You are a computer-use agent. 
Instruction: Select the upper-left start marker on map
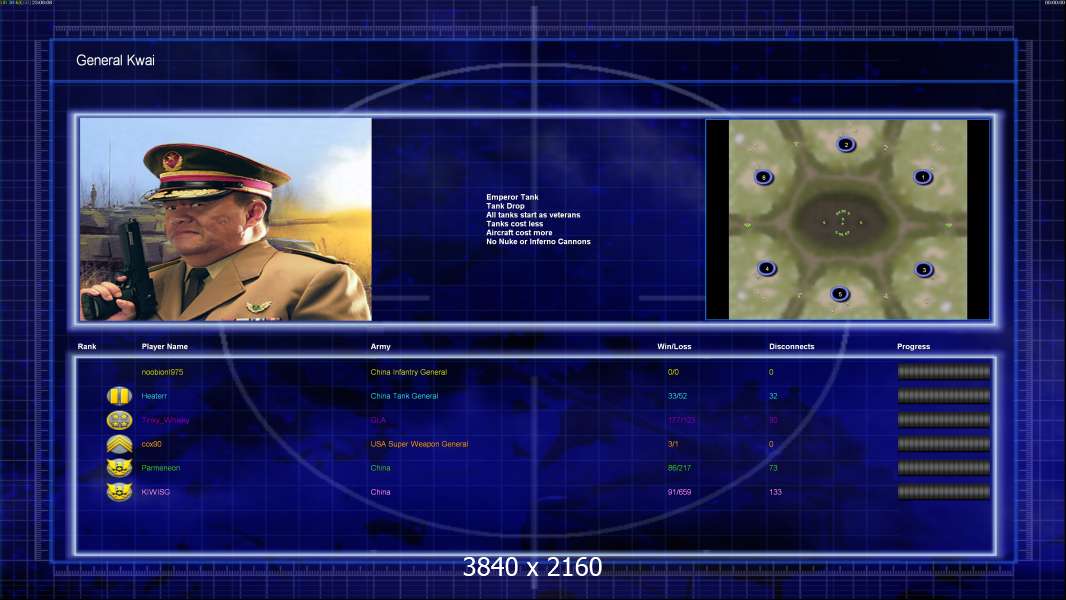tap(763, 177)
